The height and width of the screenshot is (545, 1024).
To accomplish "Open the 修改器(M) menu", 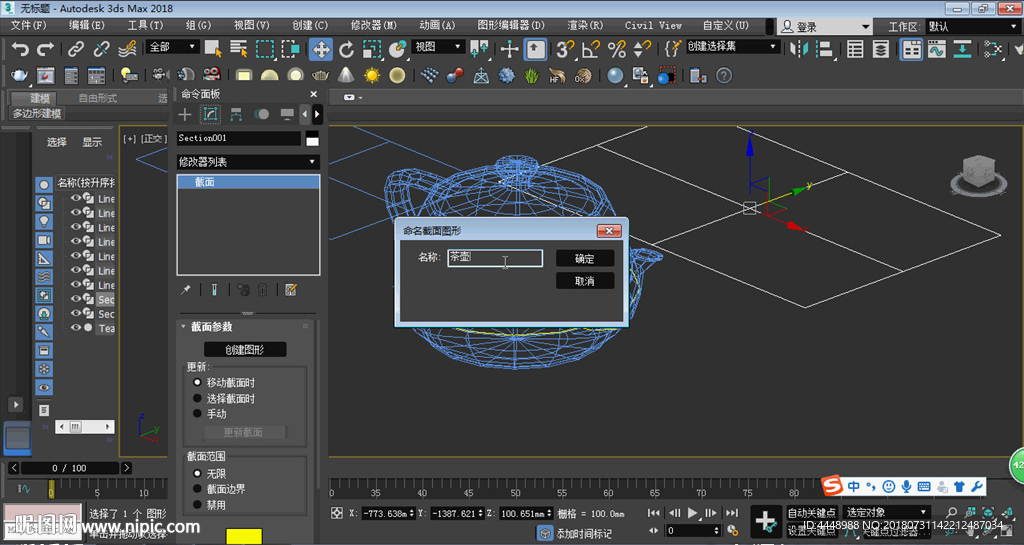I will [x=374, y=25].
